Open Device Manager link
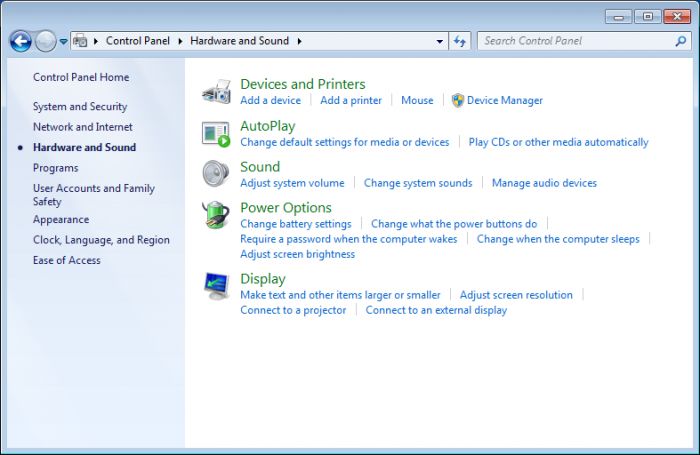Image resolution: width=700 pixels, height=455 pixels. tap(504, 100)
